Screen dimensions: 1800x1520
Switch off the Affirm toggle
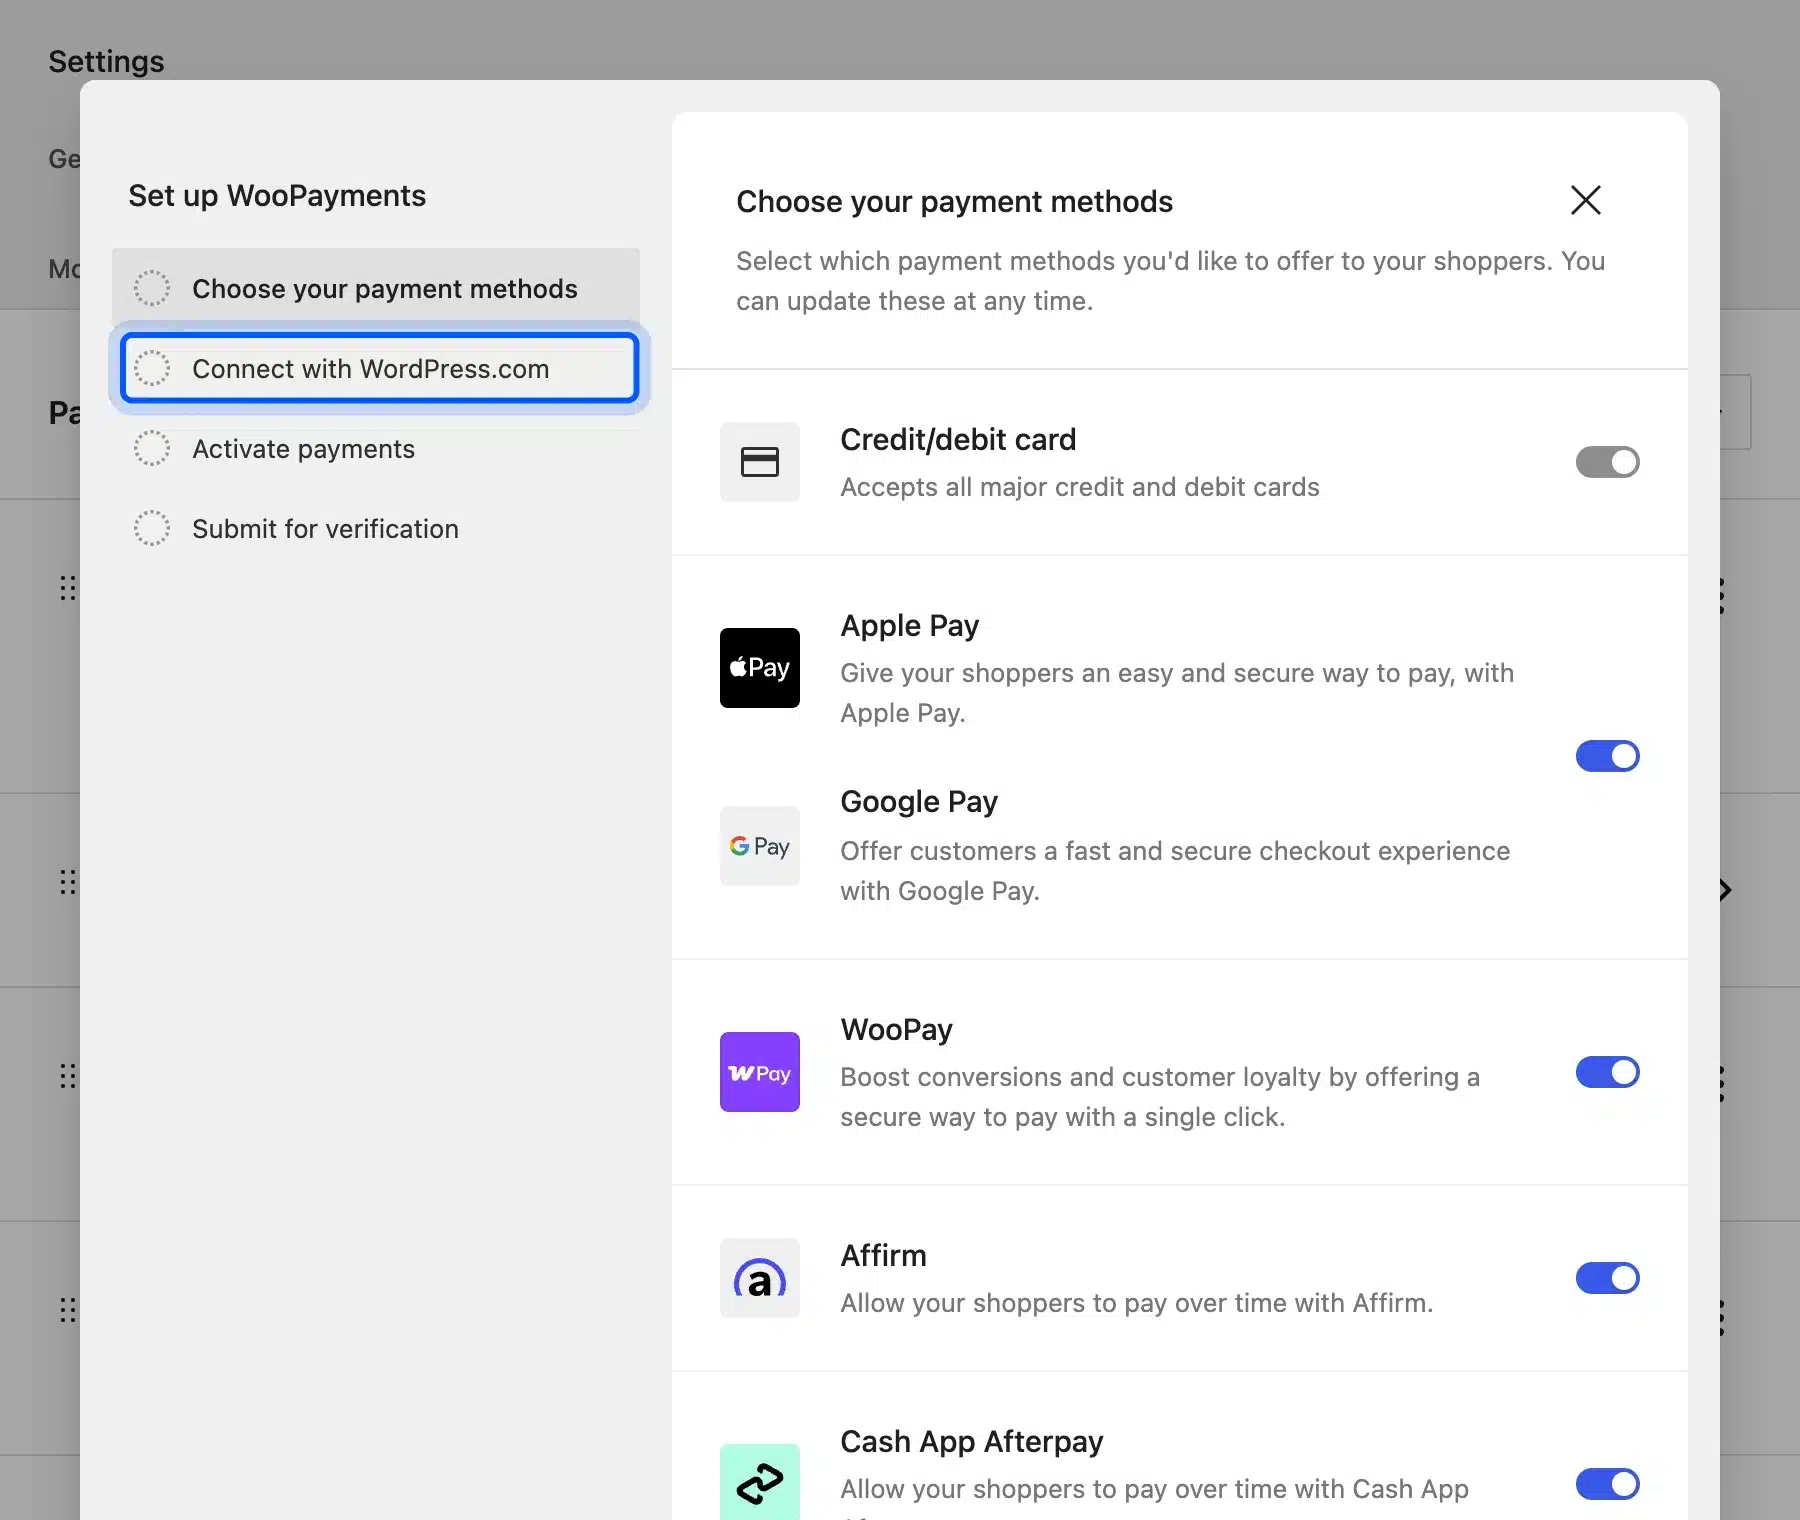pos(1607,1278)
